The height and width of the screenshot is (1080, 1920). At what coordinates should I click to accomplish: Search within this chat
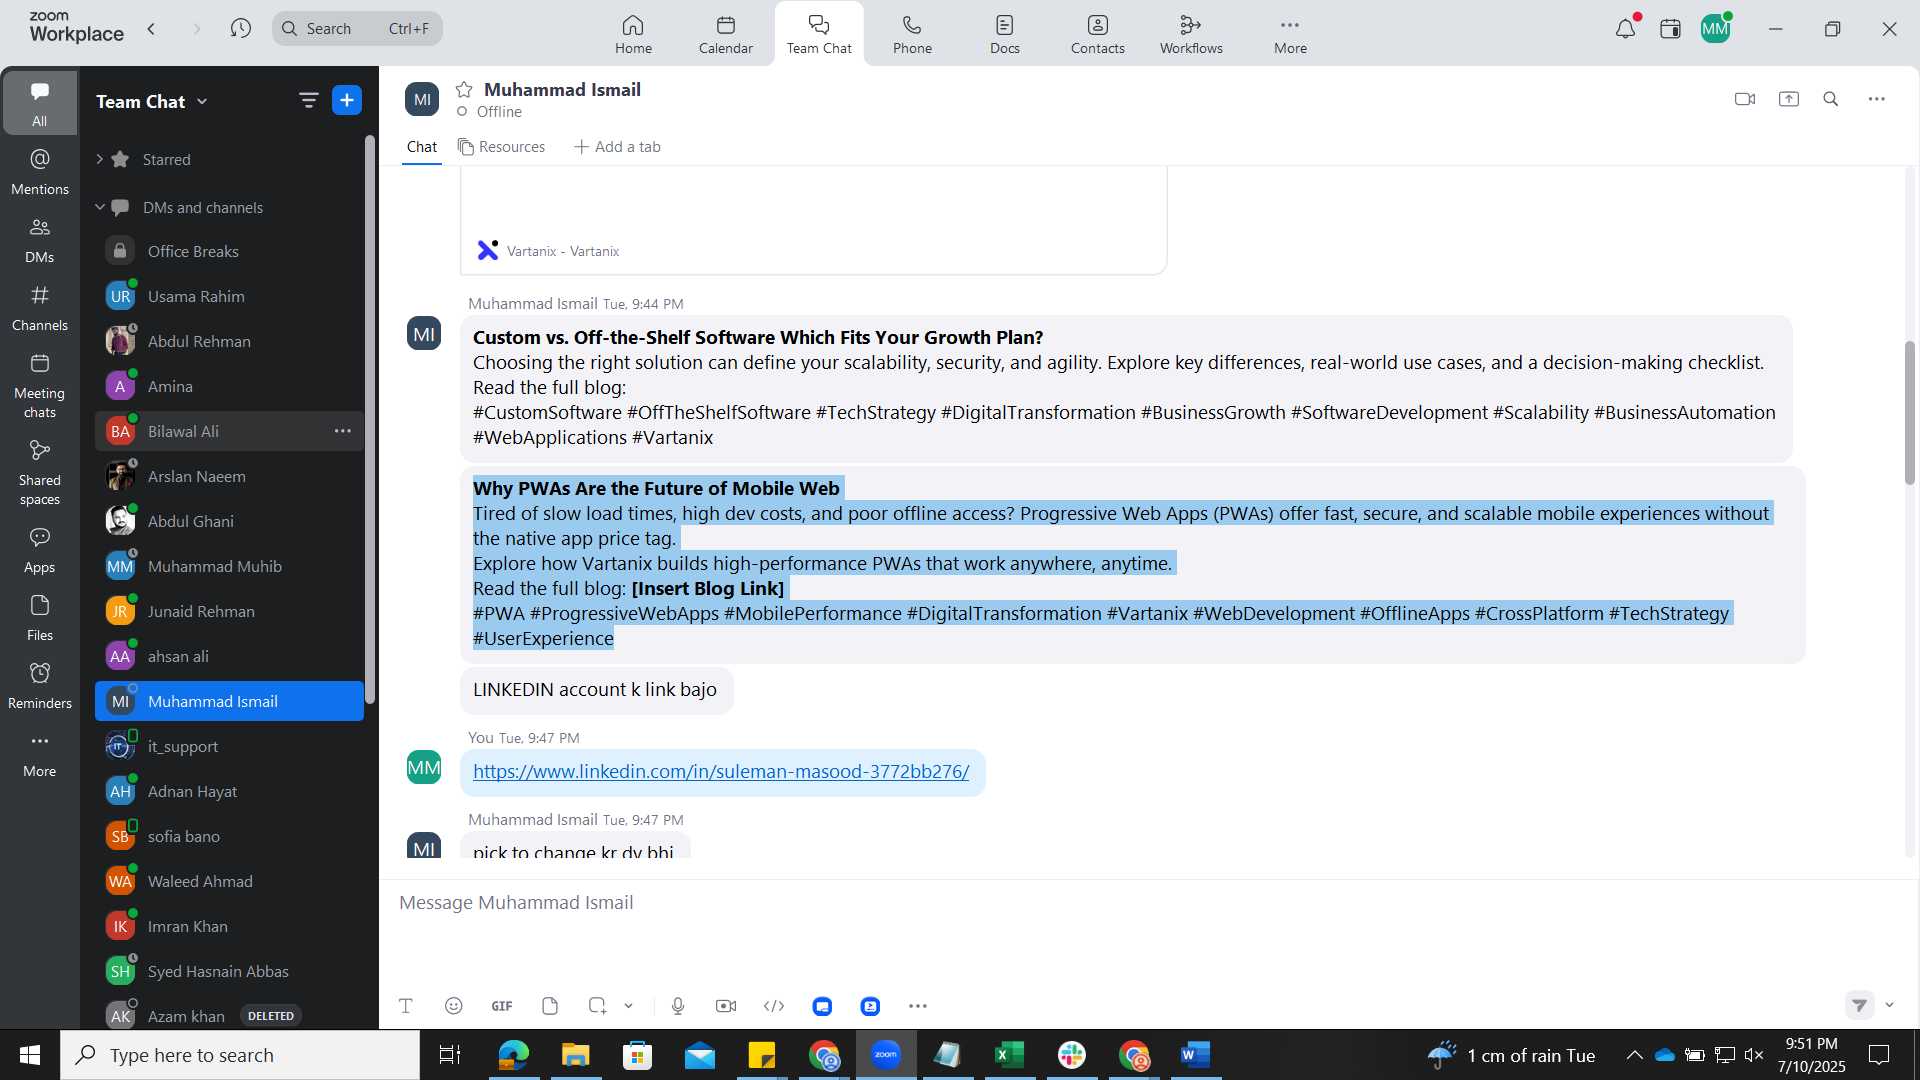pyautogui.click(x=1831, y=99)
